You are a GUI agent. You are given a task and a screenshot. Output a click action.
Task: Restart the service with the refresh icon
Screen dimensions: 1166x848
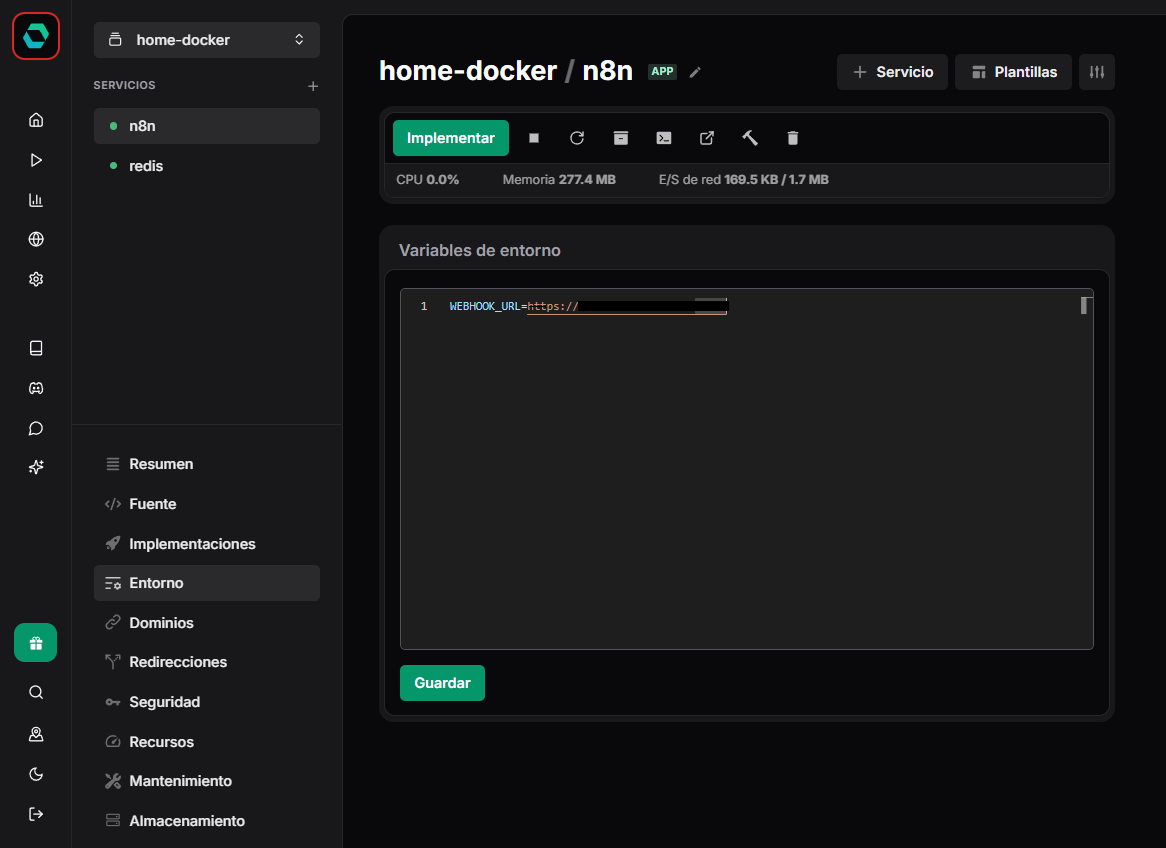[577, 138]
